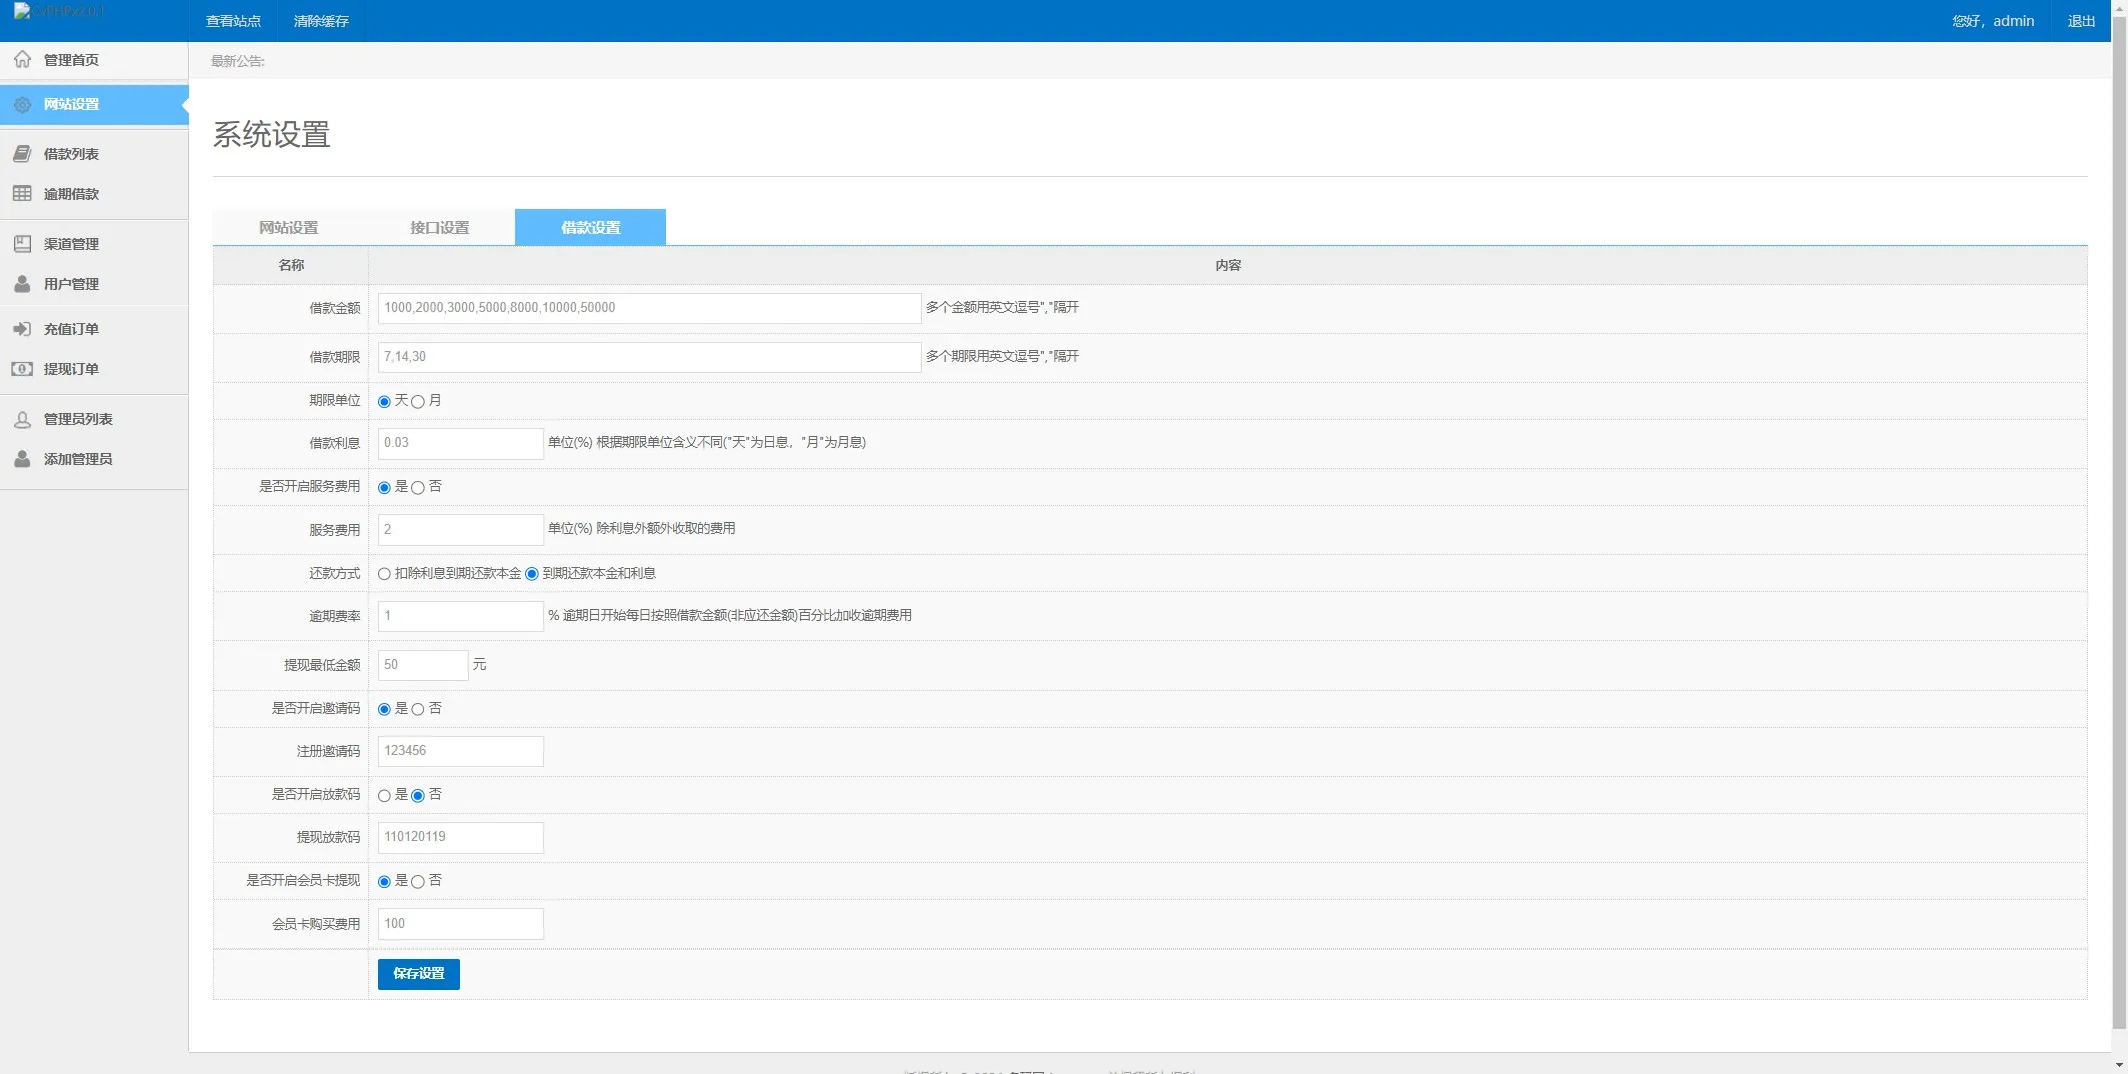Screen dimensions: 2128x1074
Task: Click the user icon for 用户管理
Action: point(22,284)
